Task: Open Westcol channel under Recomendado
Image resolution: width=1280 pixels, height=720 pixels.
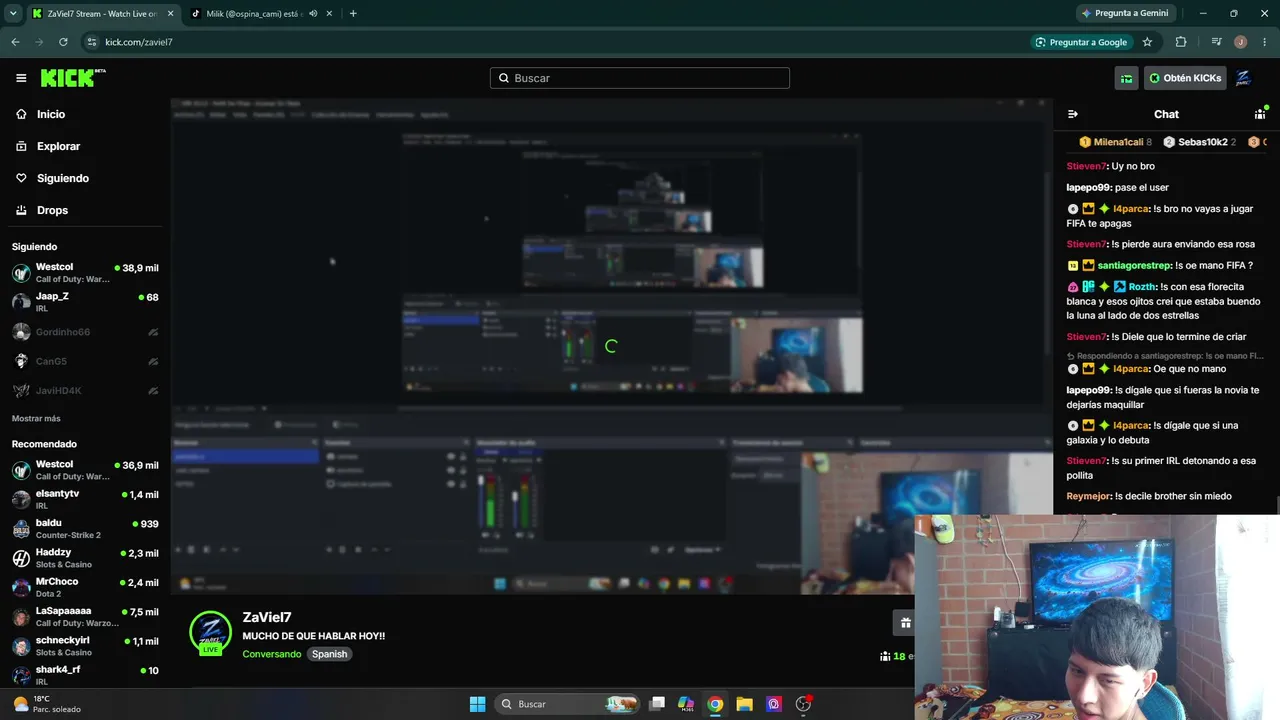Action: [85, 470]
